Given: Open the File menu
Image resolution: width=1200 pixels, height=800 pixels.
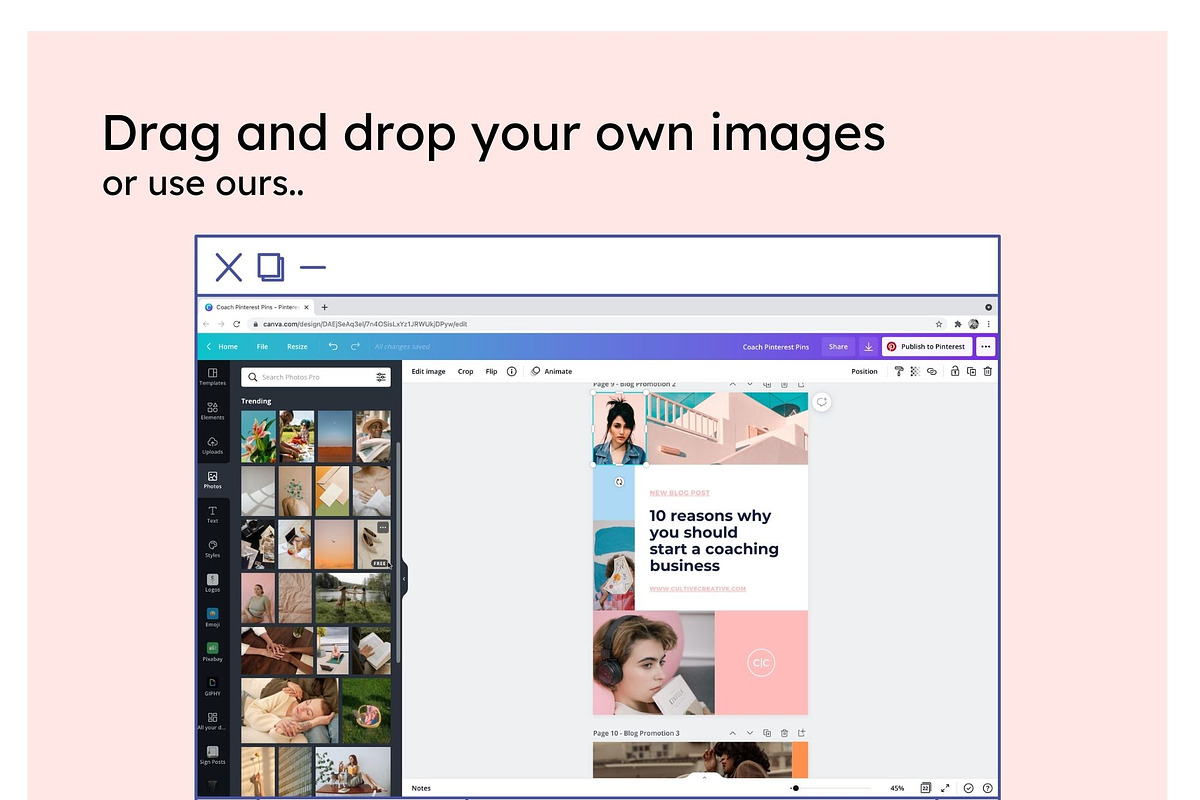Looking at the screenshot, I should tap(262, 347).
